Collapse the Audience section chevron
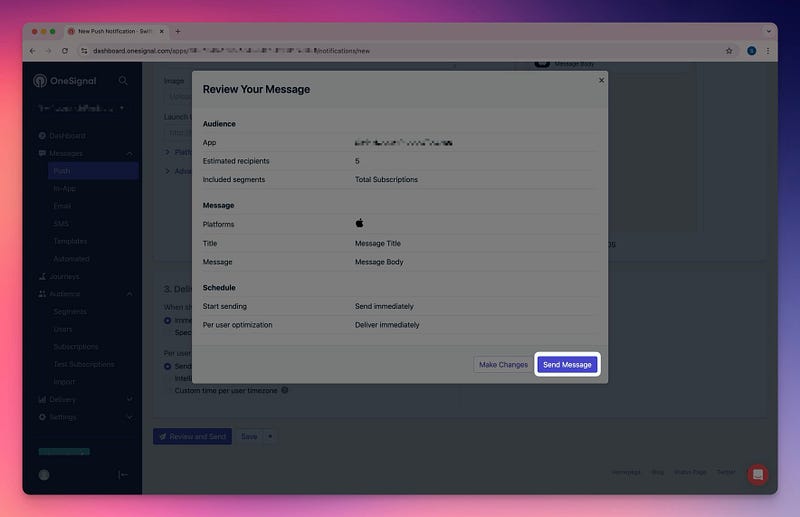Screen dimensions: 800x517 129,294
